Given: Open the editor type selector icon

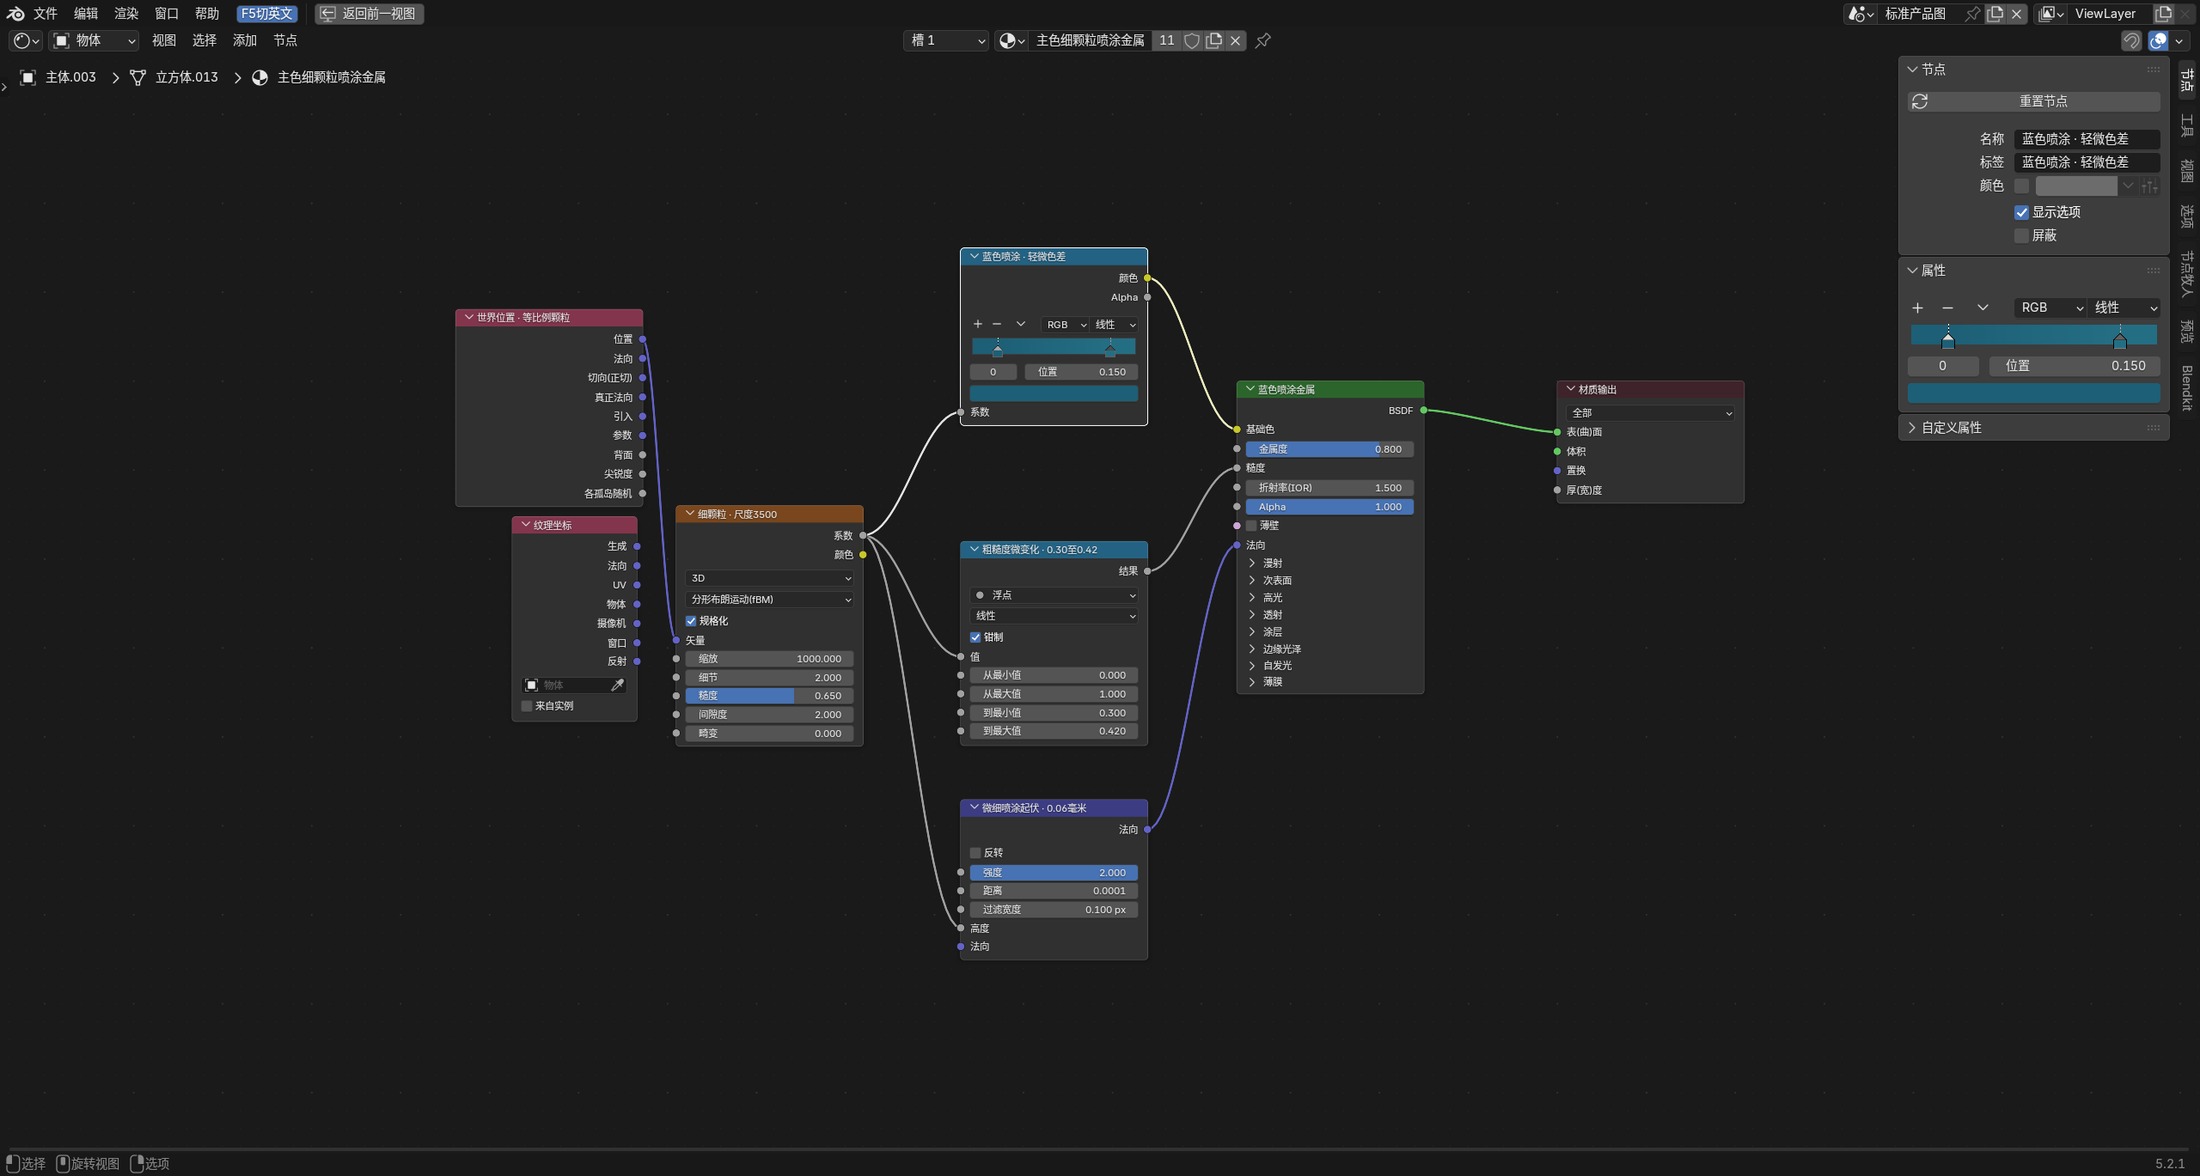Looking at the screenshot, I should click(25, 40).
